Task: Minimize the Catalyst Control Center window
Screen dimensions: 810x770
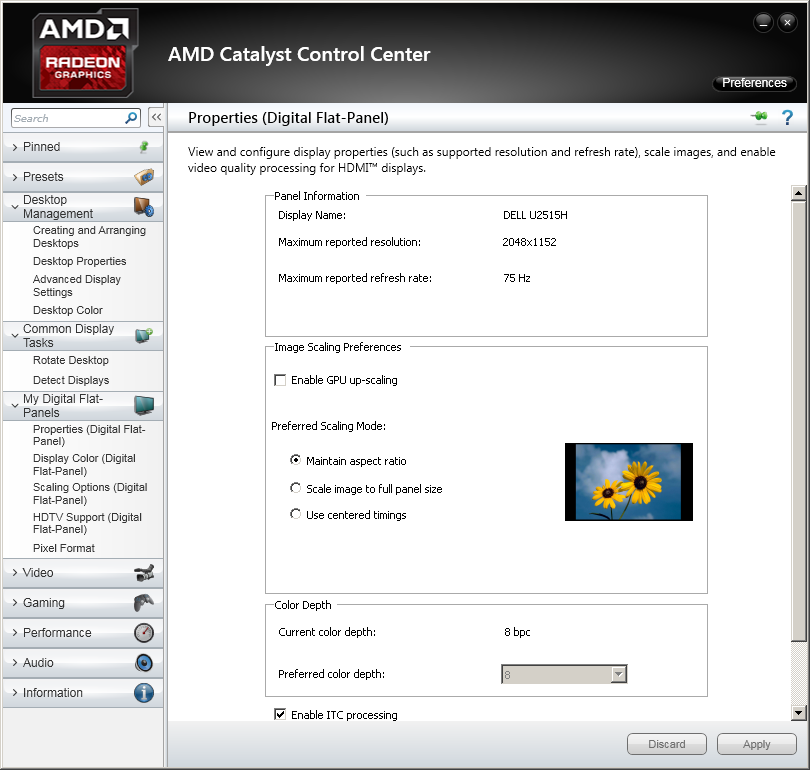Action: point(764,23)
